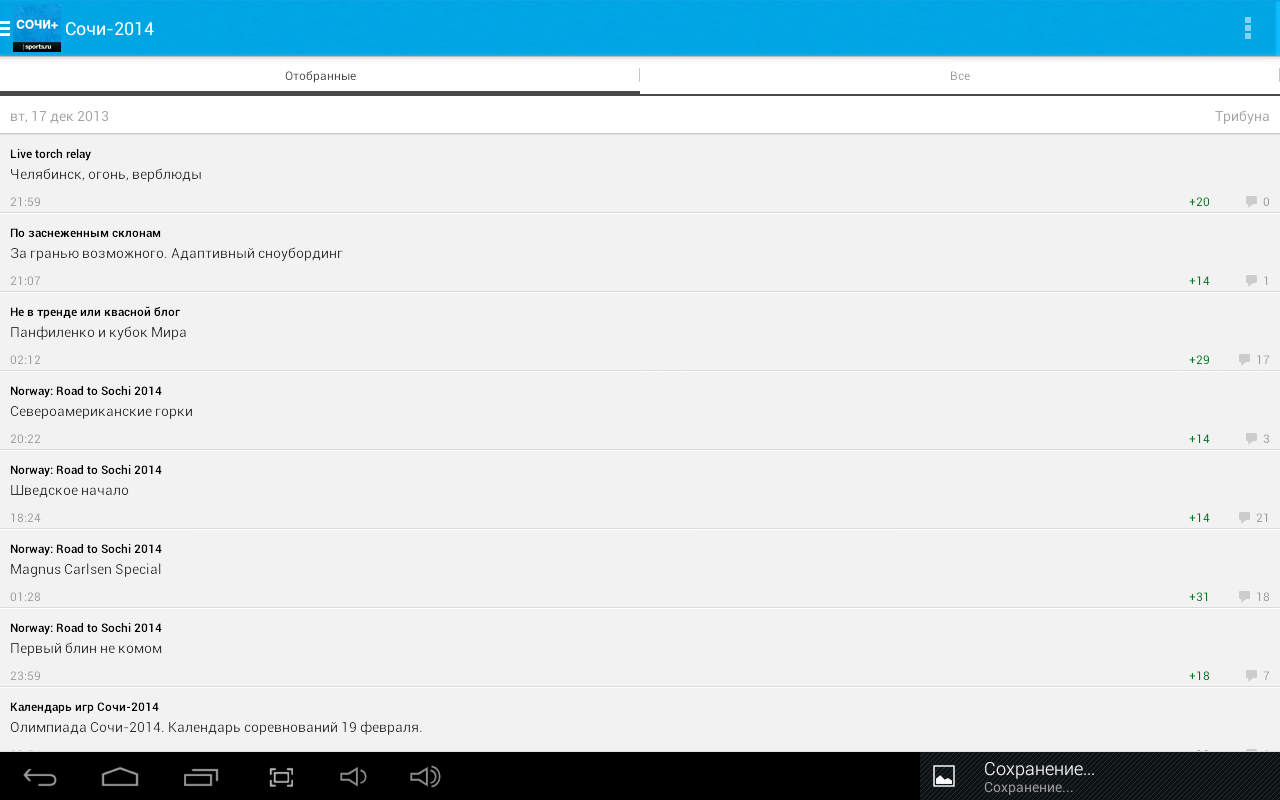Click comment icon on Челябинск, огонь, верблюды post
The width and height of the screenshot is (1280, 800).
pyautogui.click(x=1251, y=201)
